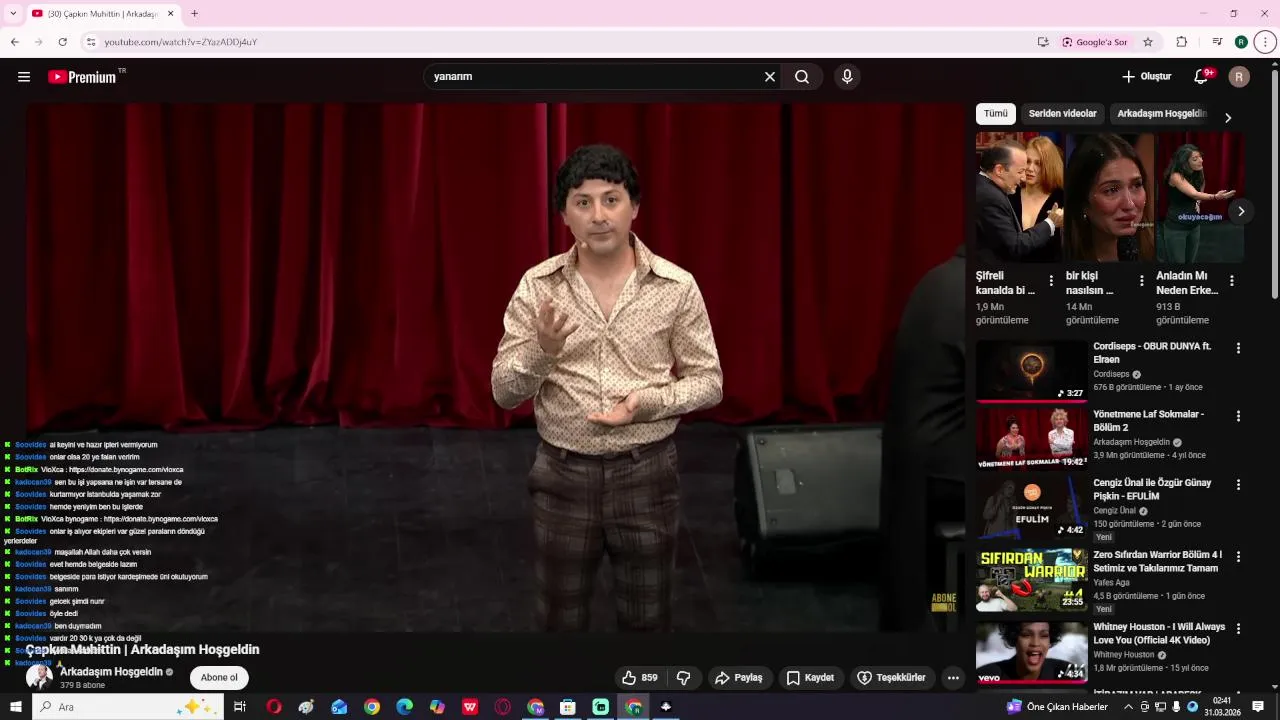Open Öne Çıkan Haberler taskbar widget
Screen dimensions: 1280x720
pos(1057,707)
